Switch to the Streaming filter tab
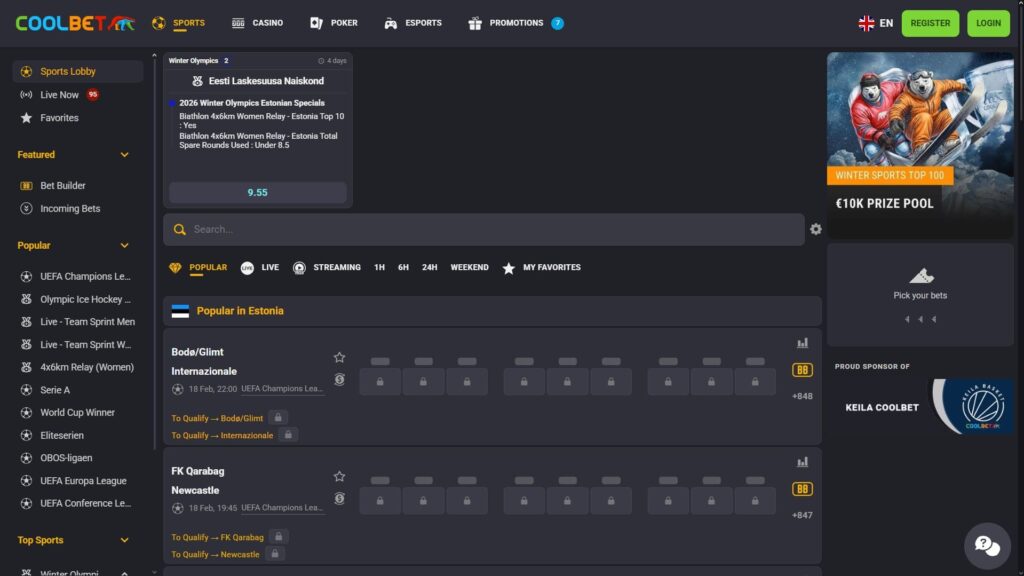 (x=327, y=268)
